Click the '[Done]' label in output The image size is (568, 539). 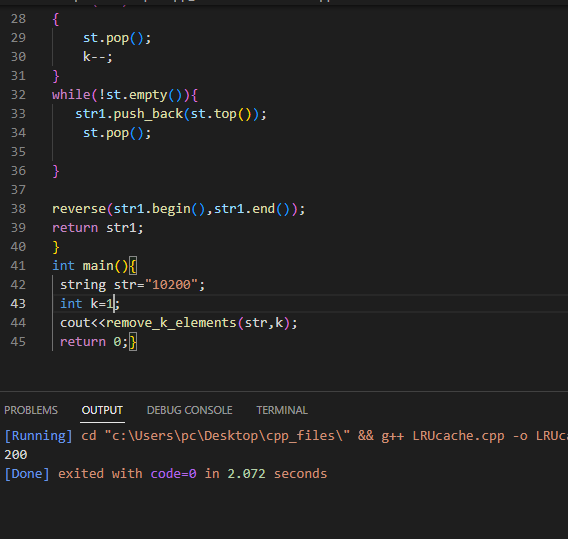click(x=27, y=474)
